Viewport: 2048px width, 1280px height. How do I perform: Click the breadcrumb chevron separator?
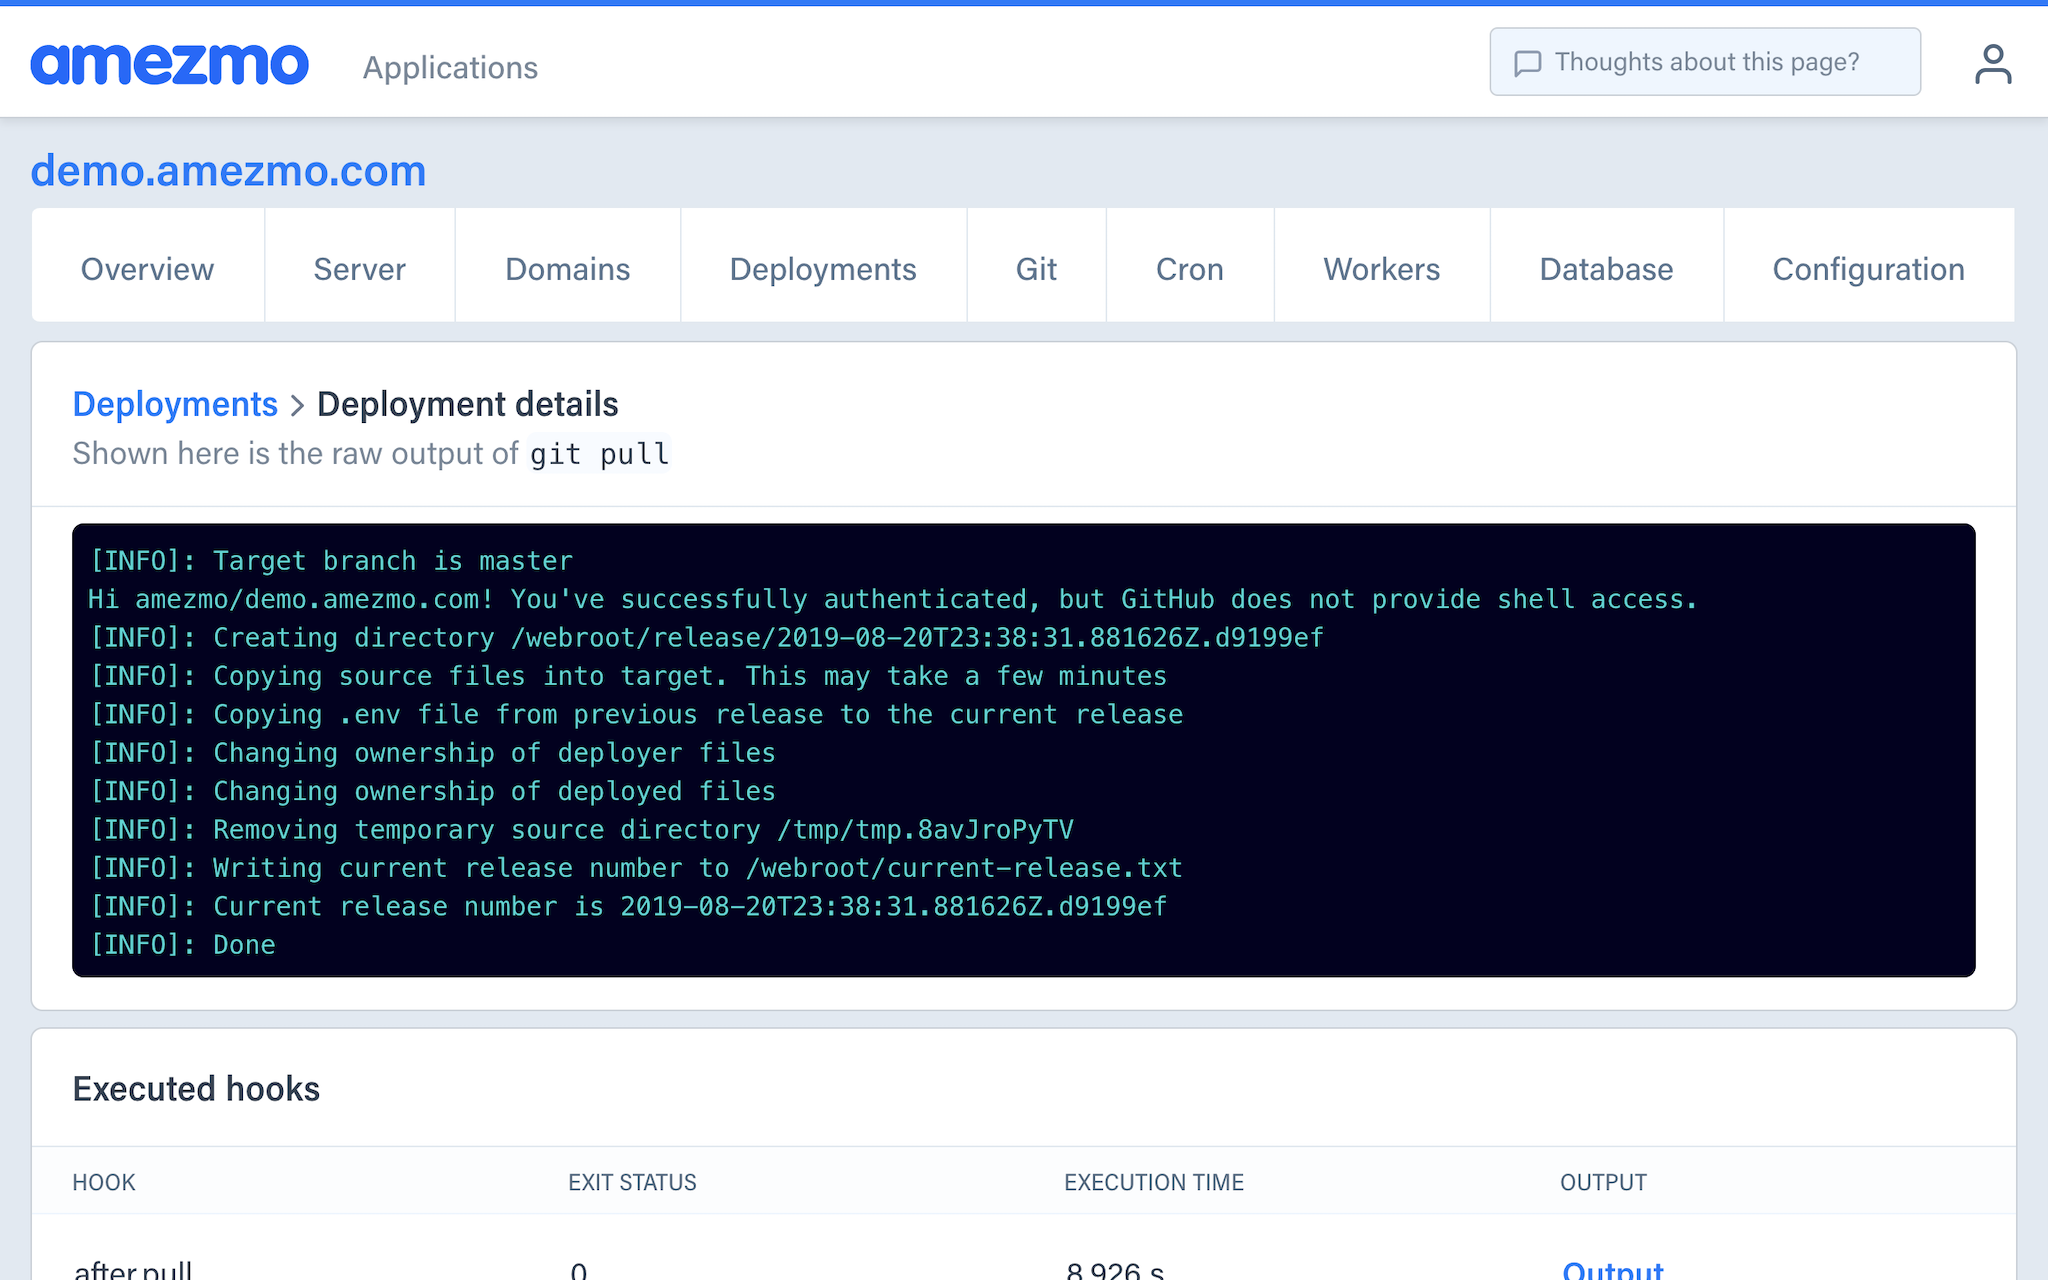coord(297,405)
